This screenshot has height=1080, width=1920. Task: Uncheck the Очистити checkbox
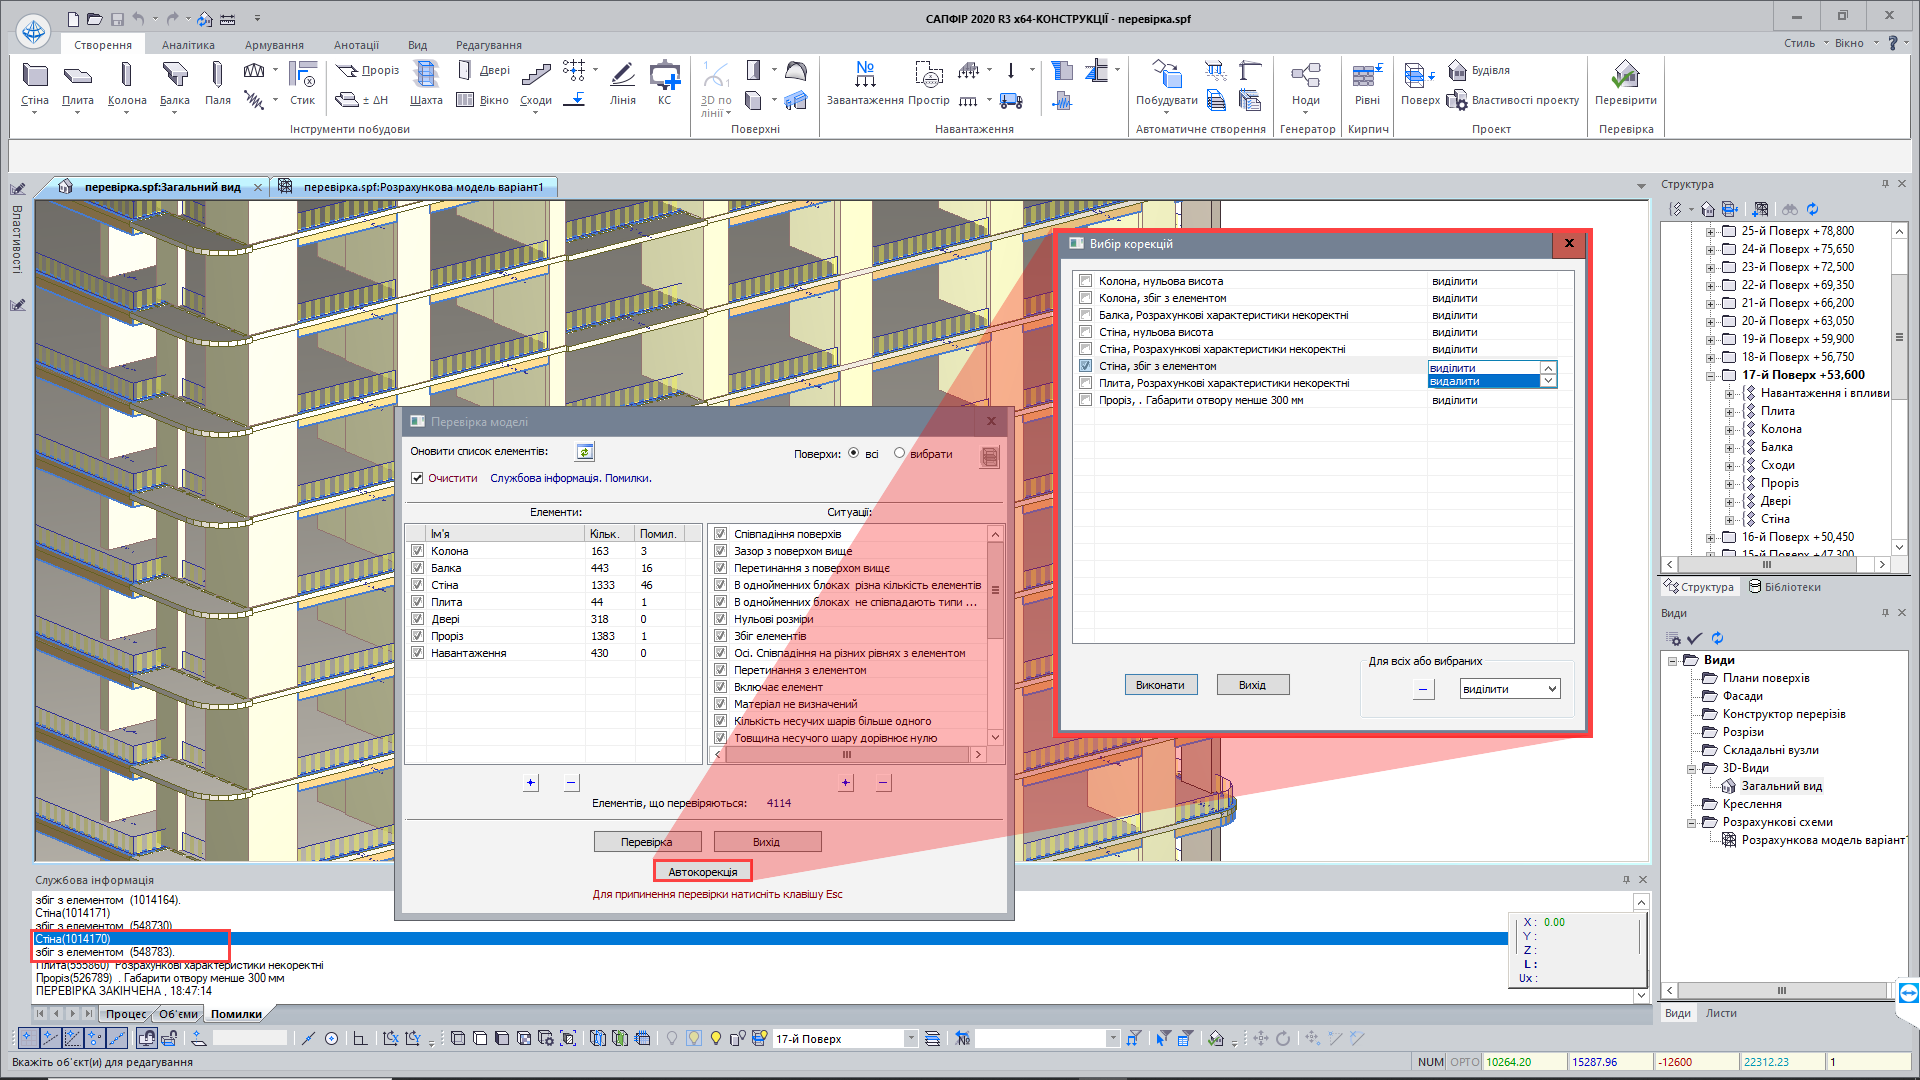(x=417, y=478)
